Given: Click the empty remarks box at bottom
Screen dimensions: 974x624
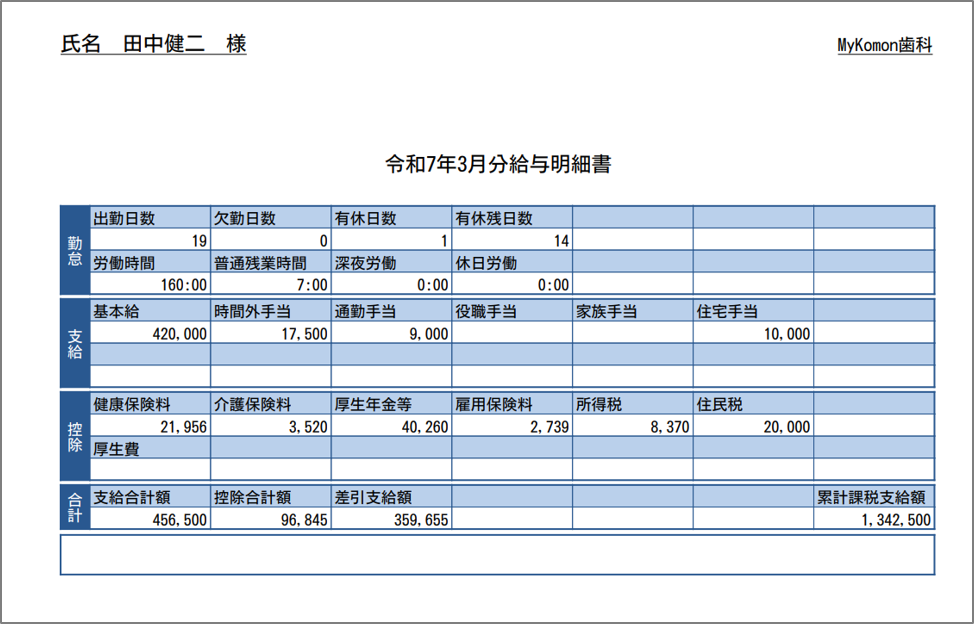Looking at the screenshot, I should coord(497,555).
